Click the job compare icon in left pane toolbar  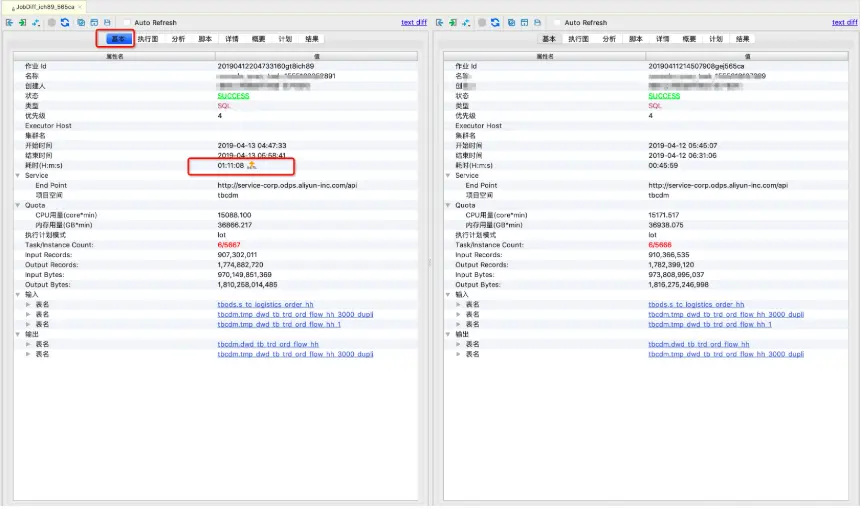36,23
